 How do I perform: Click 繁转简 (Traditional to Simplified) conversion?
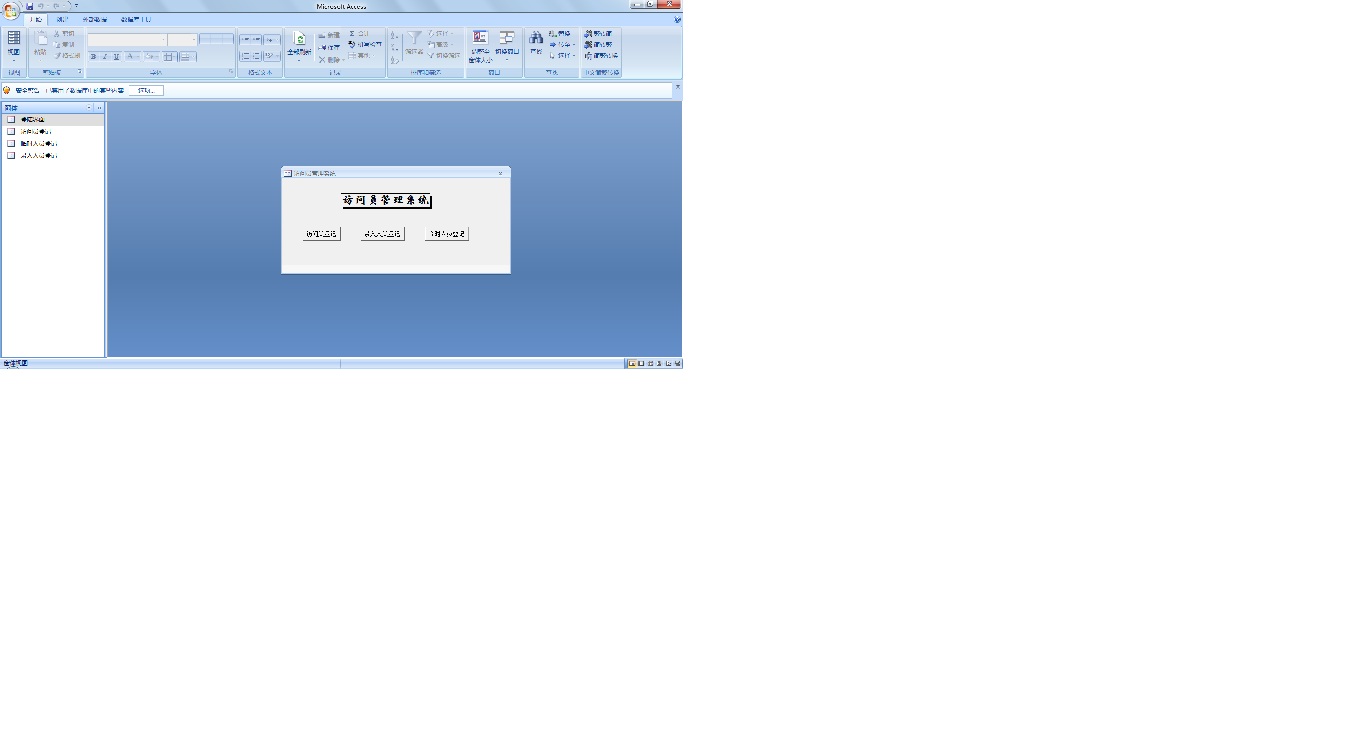point(598,34)
